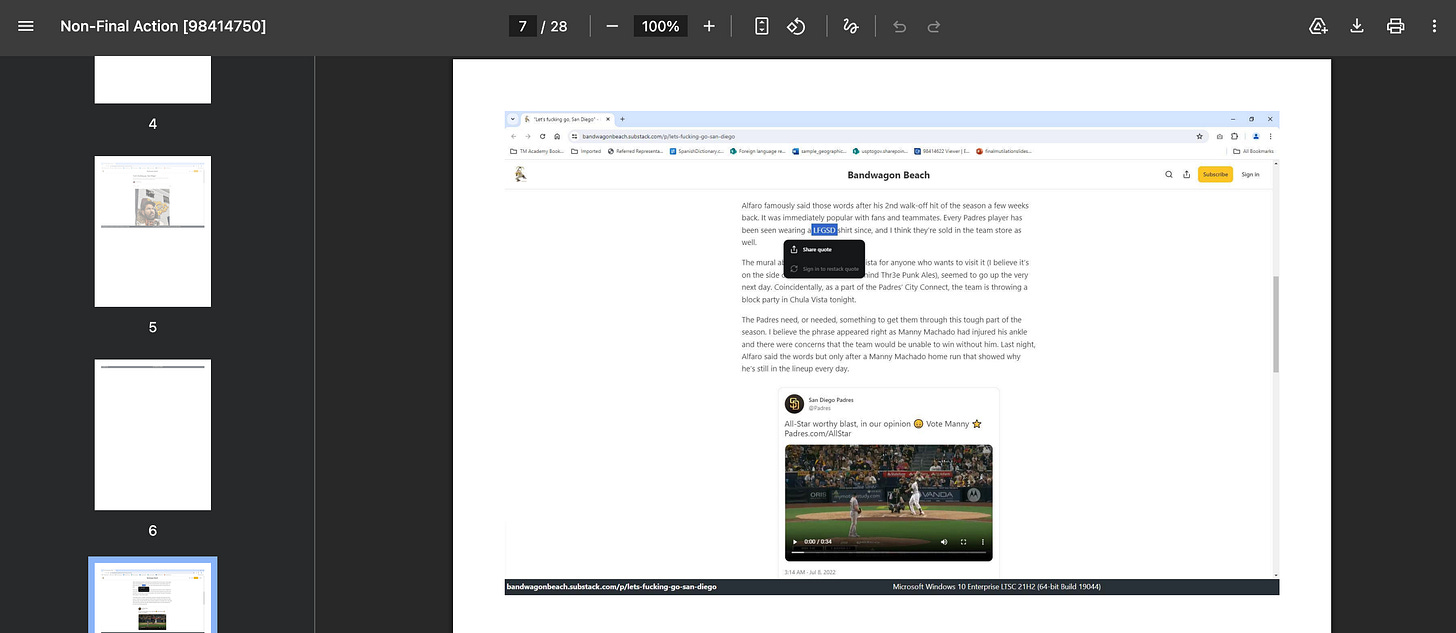This screenshot has width=1456, height=633.
Task: Open the 'finalmutilationslides...' bookmark
Action: pos(1004,151)
